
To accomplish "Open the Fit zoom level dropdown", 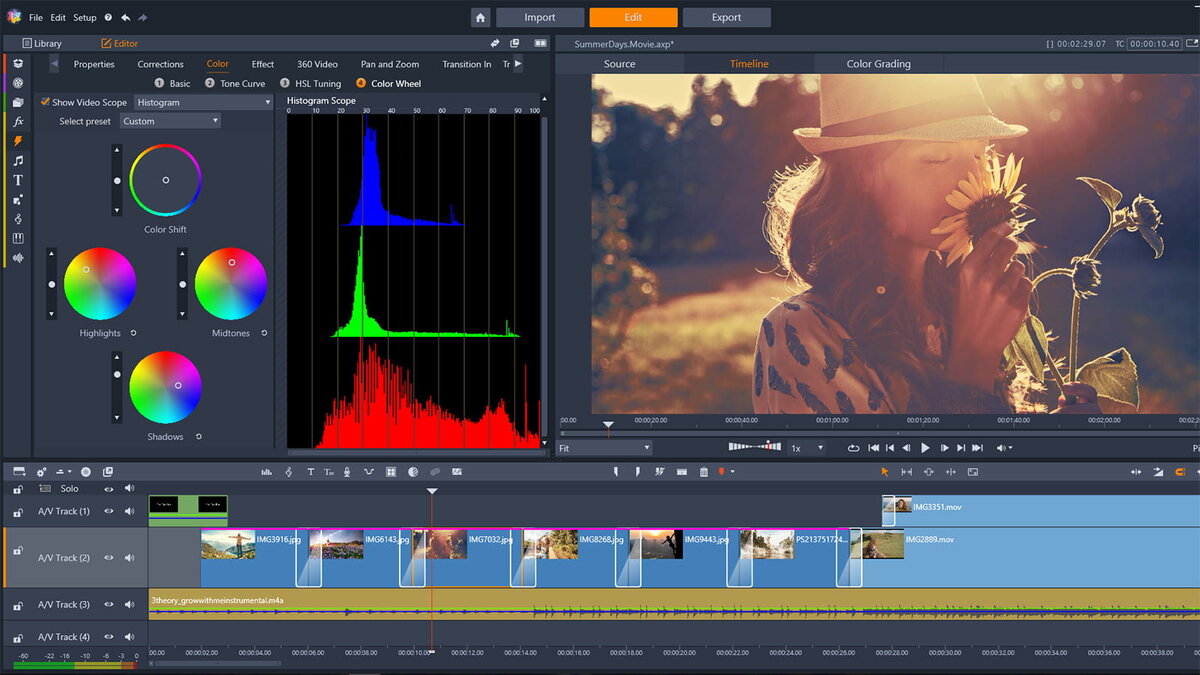I will tap(605, 448).
